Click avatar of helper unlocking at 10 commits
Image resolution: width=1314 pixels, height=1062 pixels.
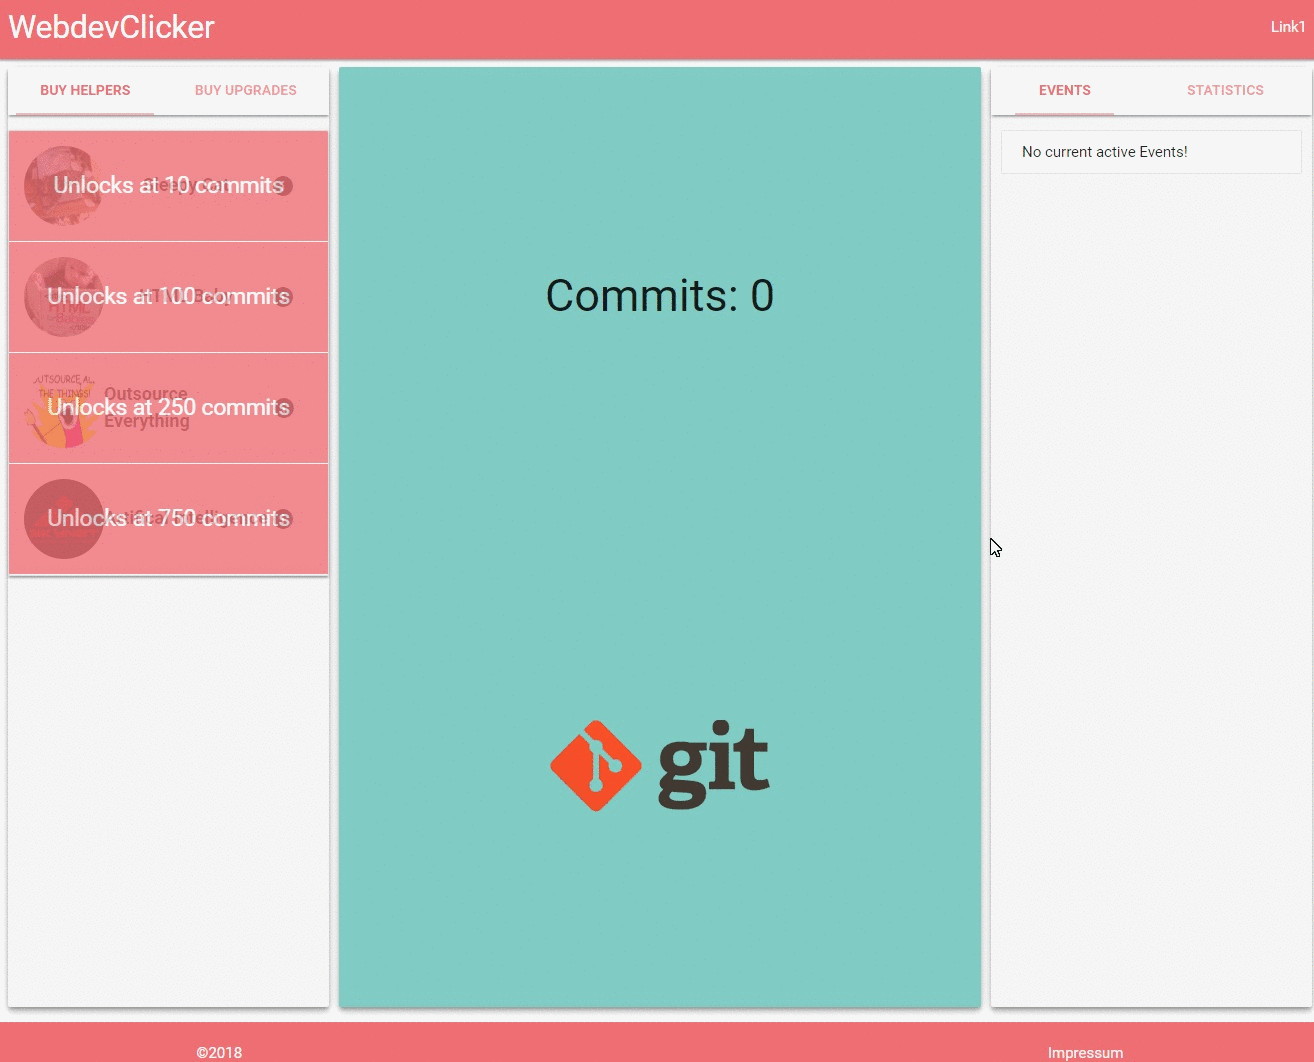point(64,186)
